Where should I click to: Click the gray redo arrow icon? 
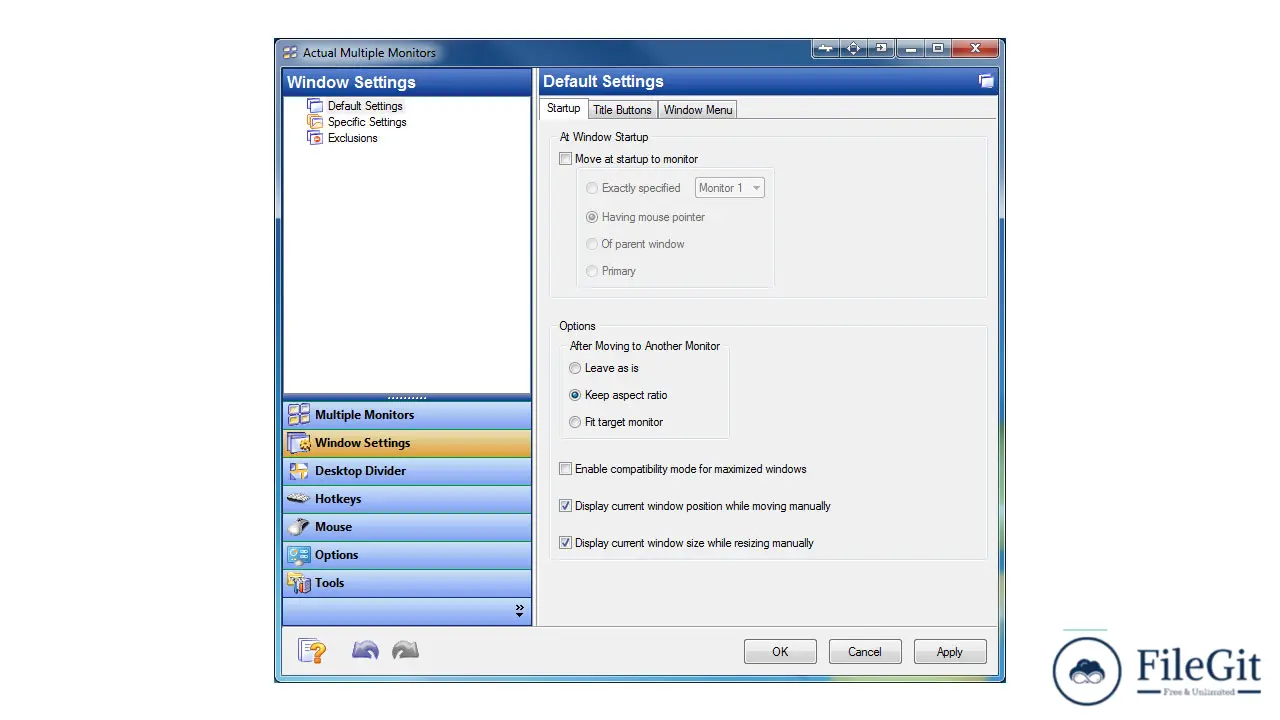(405, 651)
